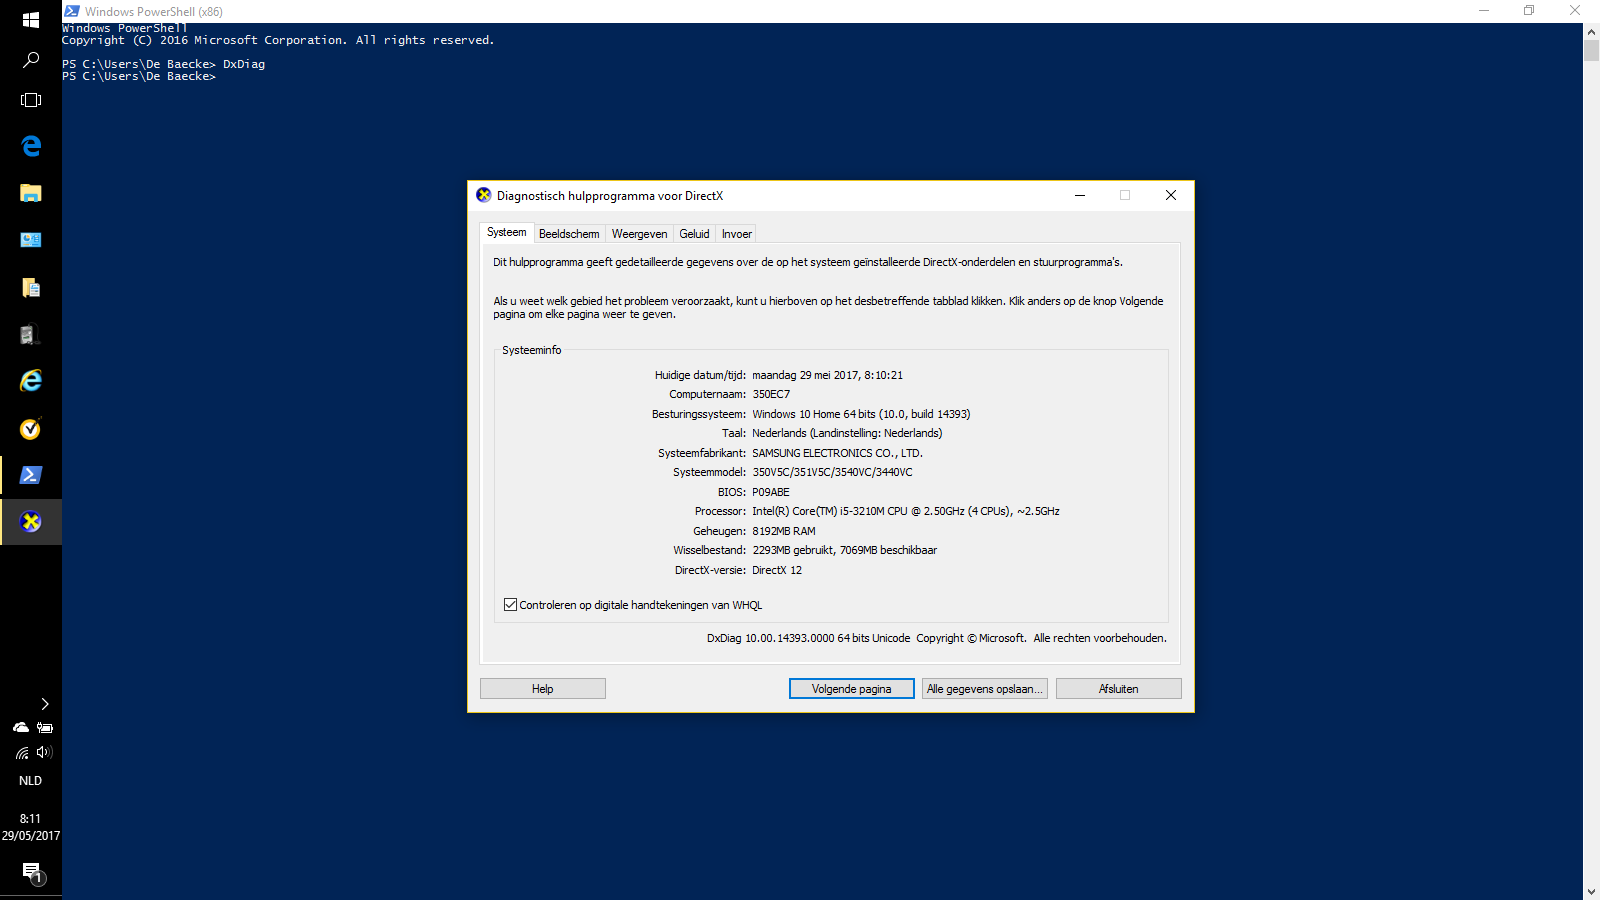The image size is (1600, 900).
Task: Open Internet Explorer from taskbar
Action: [31, 381]
